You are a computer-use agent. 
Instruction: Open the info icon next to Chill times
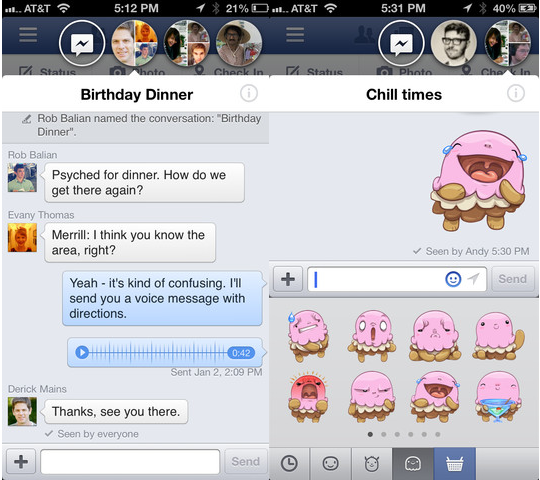516,93
